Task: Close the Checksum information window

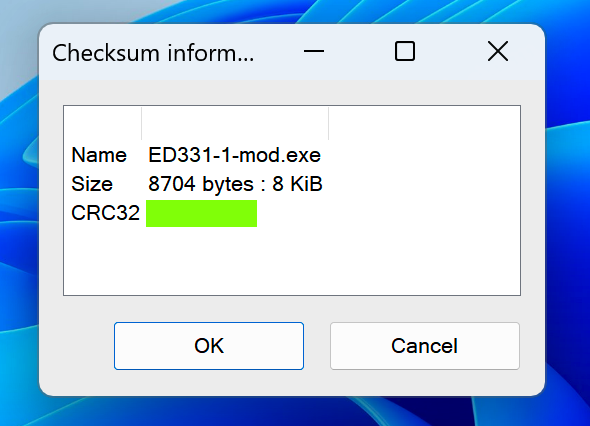Action: click(x=498, y=51)
